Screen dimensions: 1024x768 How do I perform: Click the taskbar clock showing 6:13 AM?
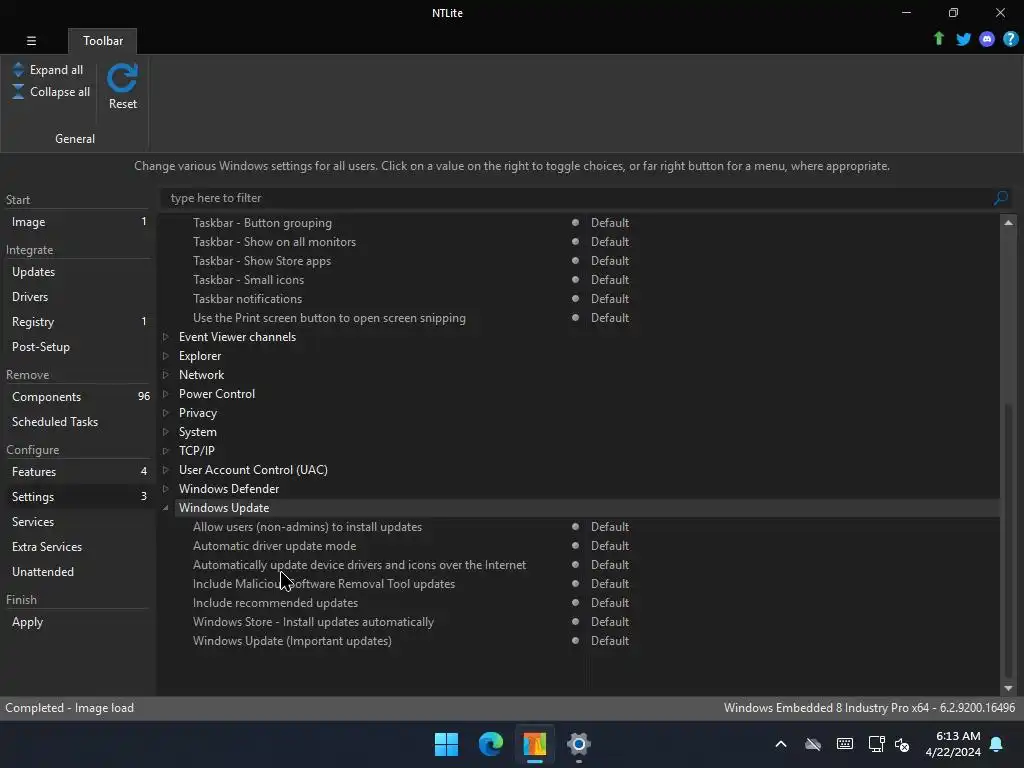[953, 744]
